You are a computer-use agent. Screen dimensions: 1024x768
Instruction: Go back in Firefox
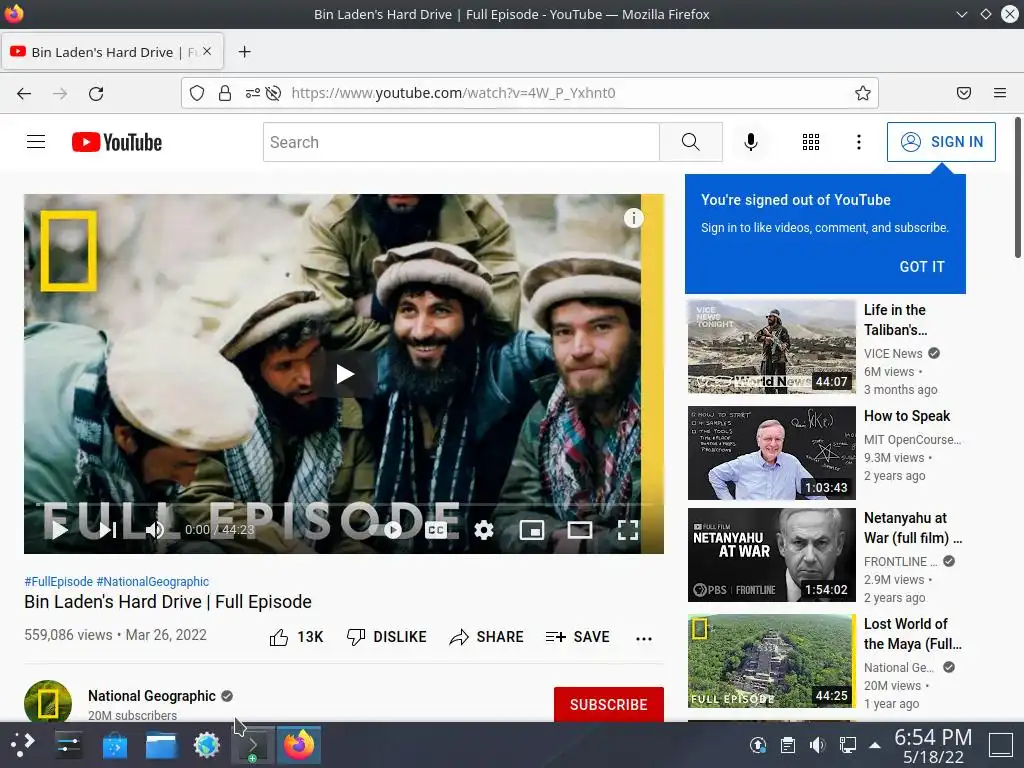click(x=24, y=93)
